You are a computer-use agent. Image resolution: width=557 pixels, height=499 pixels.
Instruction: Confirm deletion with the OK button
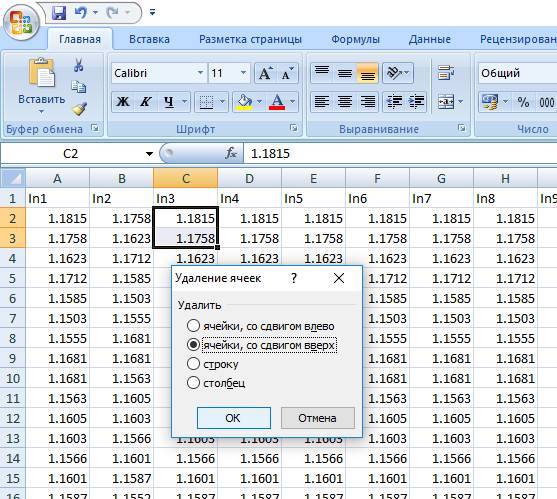[234, 418]
